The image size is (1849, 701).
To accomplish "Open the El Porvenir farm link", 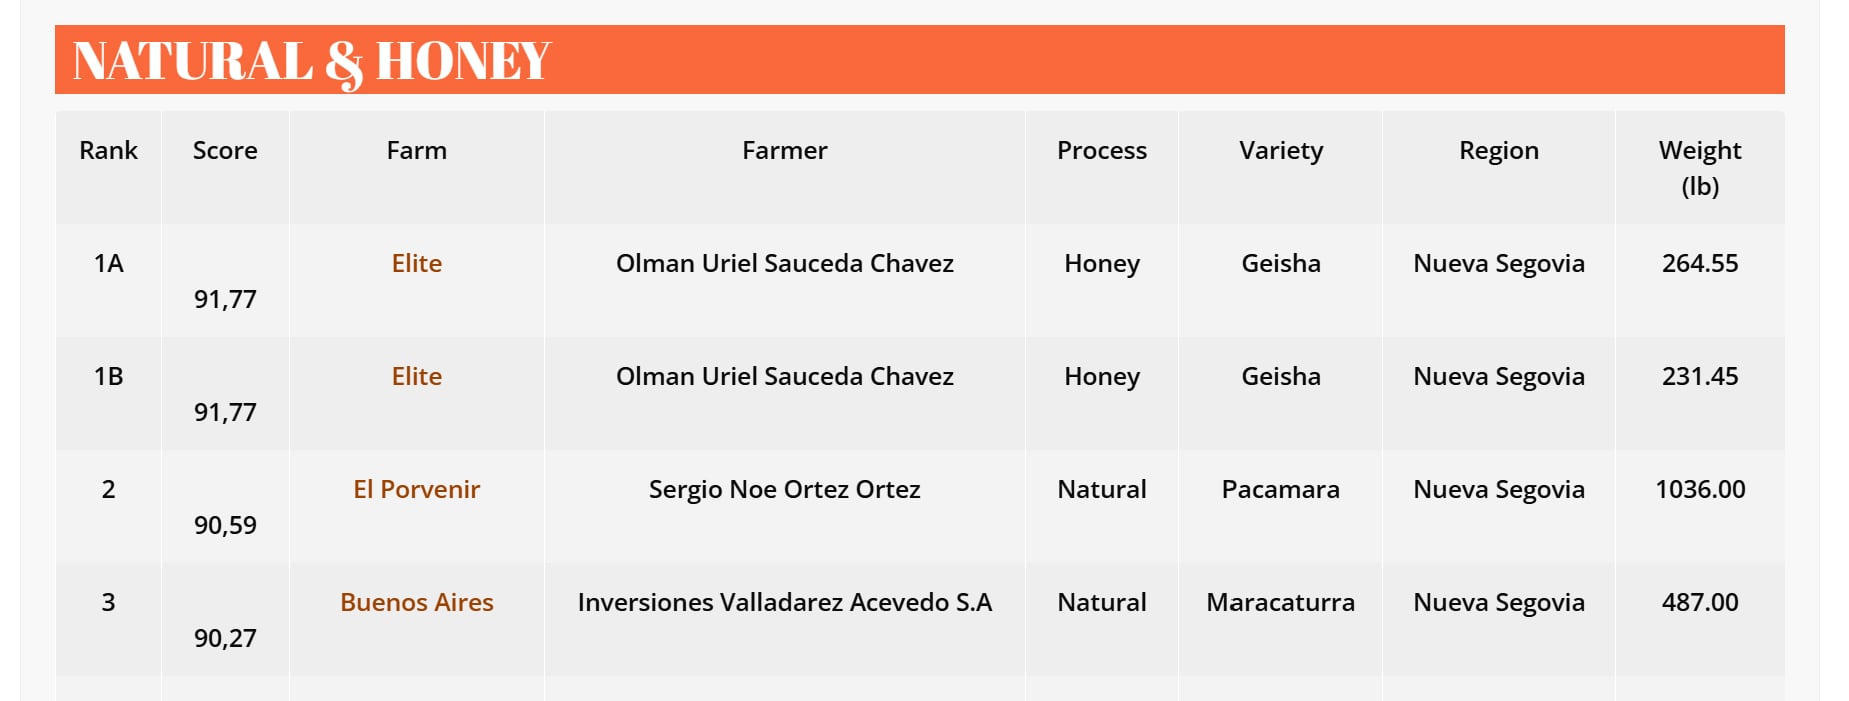I will (x=416, y=489).
